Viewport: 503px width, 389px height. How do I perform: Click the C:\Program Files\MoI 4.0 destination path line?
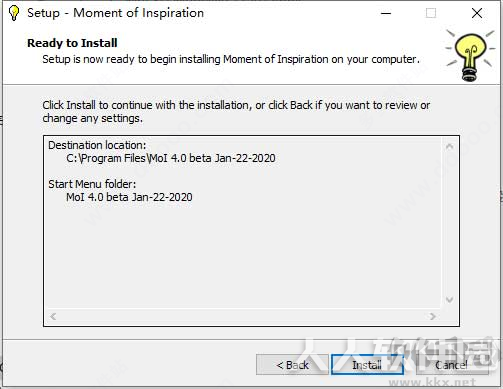click(x=171, y=158)
